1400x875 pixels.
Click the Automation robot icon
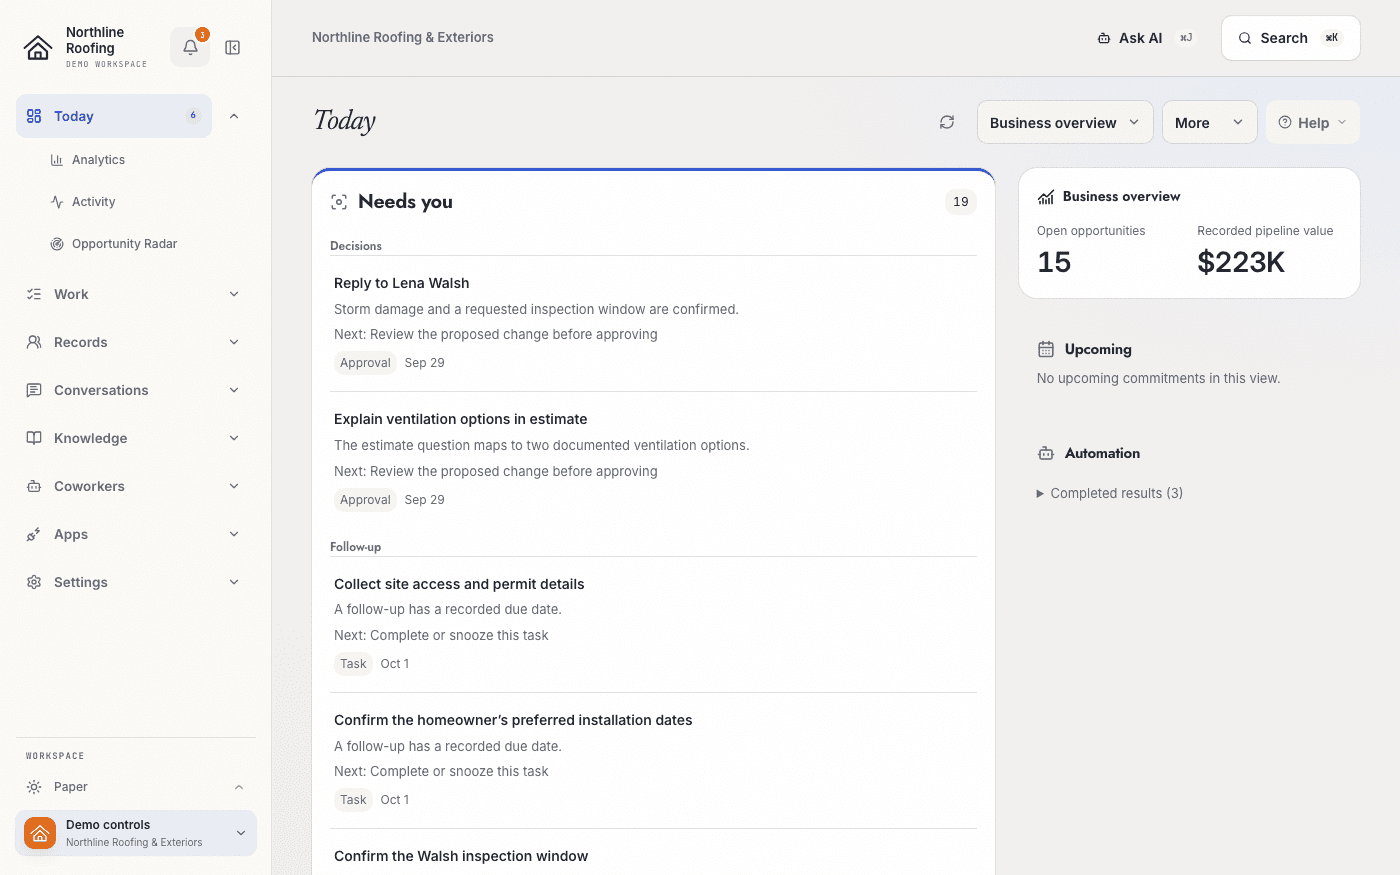point(1046,453)
